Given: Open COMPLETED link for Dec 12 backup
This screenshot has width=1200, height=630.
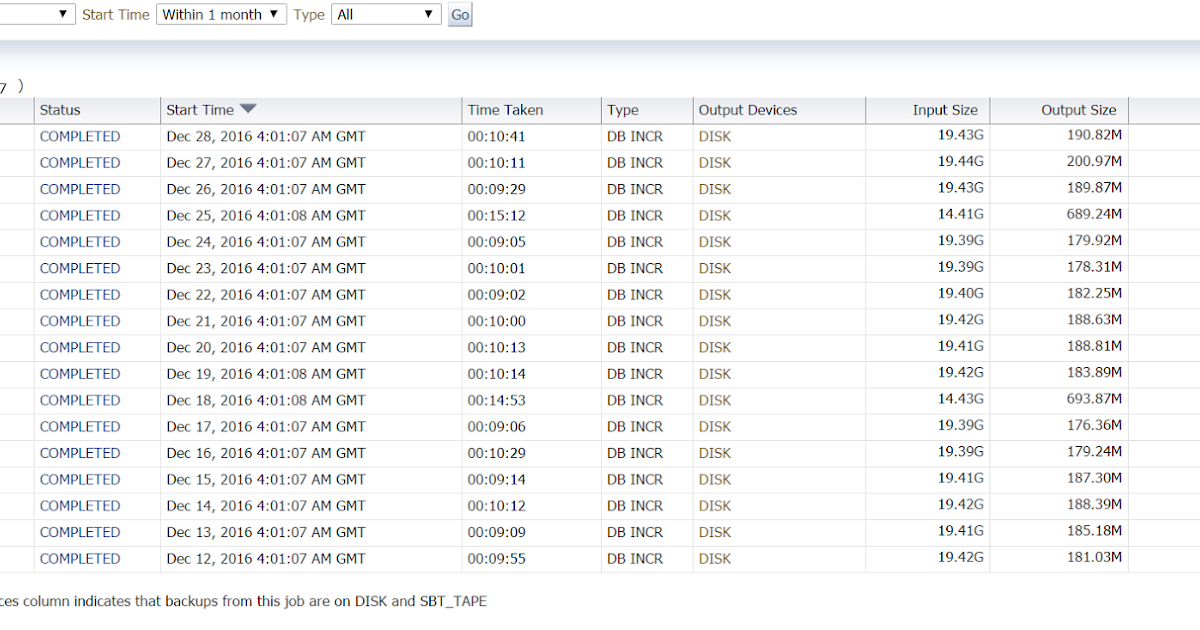Looking at the screenshot, I should [x=80, y=558].
